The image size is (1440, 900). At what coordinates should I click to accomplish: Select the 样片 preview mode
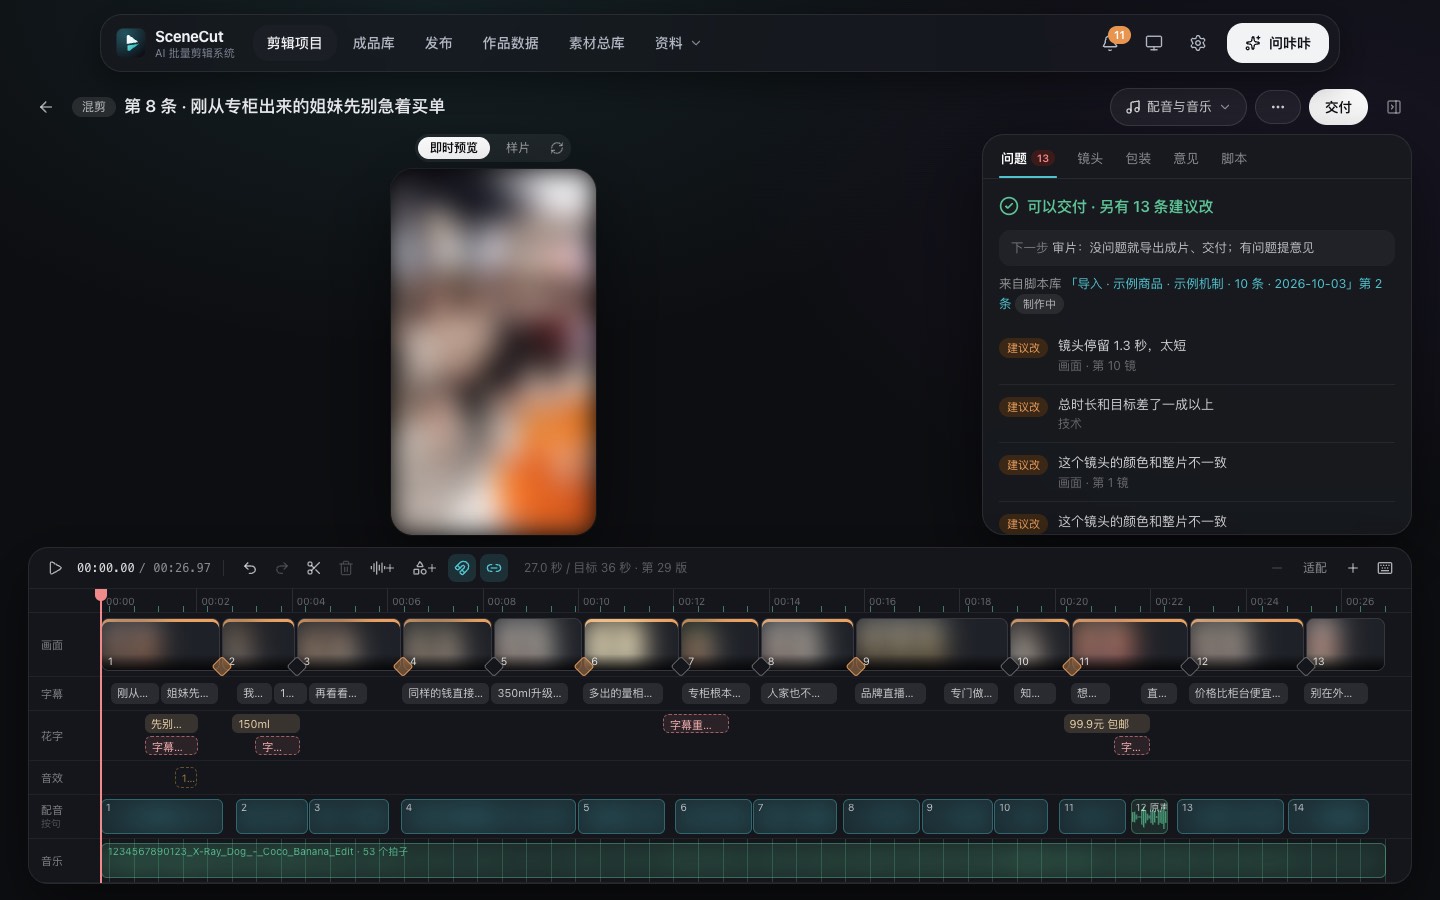[518, 148]
